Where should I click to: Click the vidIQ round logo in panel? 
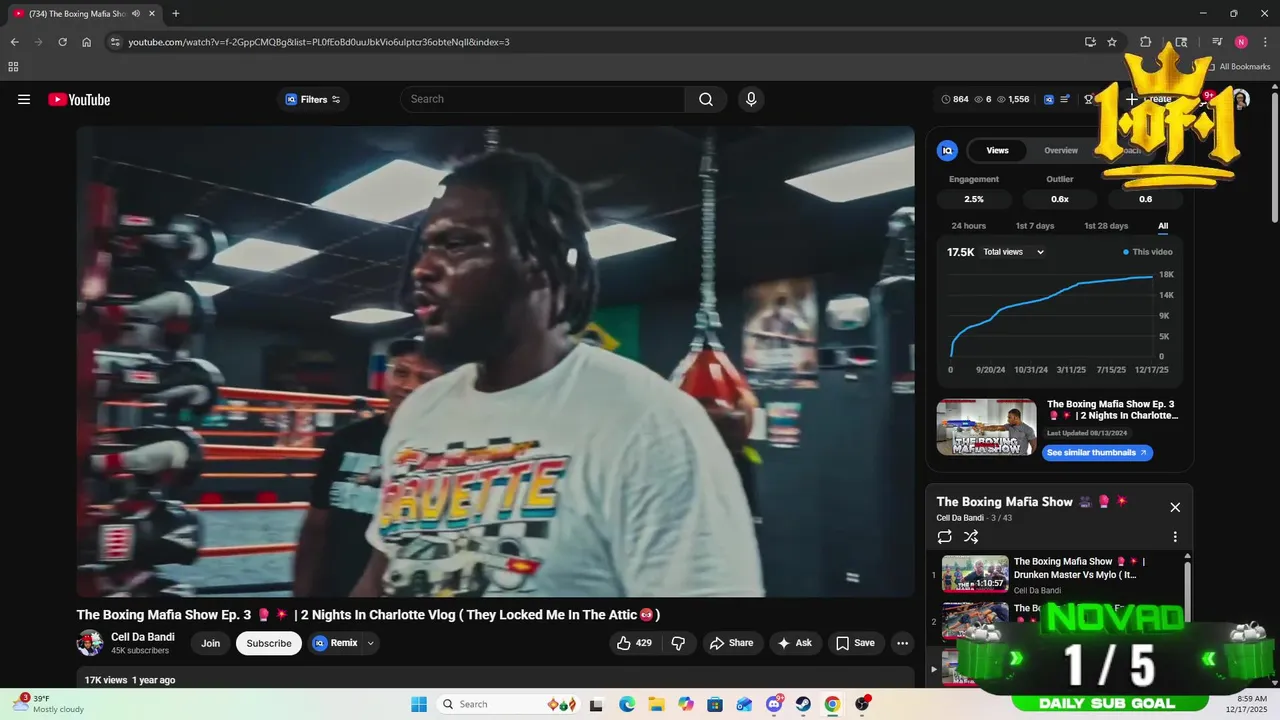(947, 151)
